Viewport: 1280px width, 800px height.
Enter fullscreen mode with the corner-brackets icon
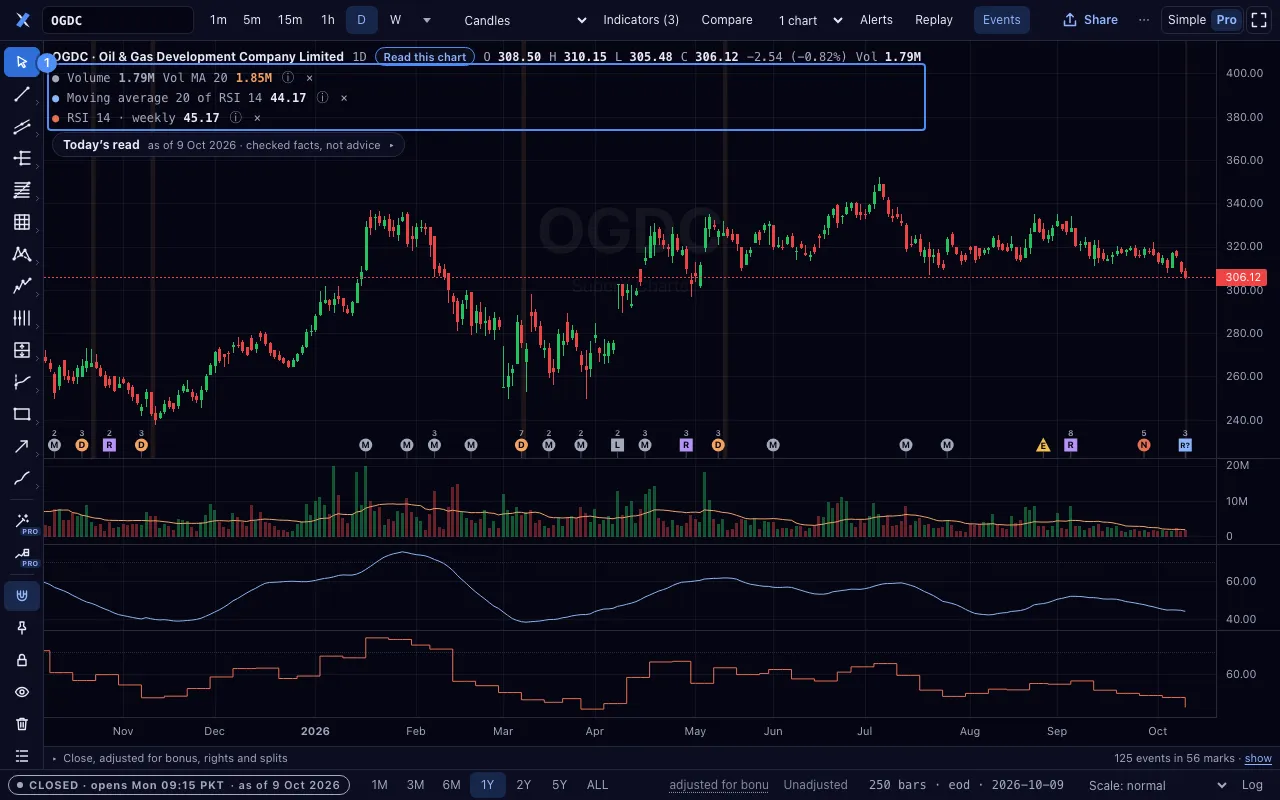click(1259, 20)
